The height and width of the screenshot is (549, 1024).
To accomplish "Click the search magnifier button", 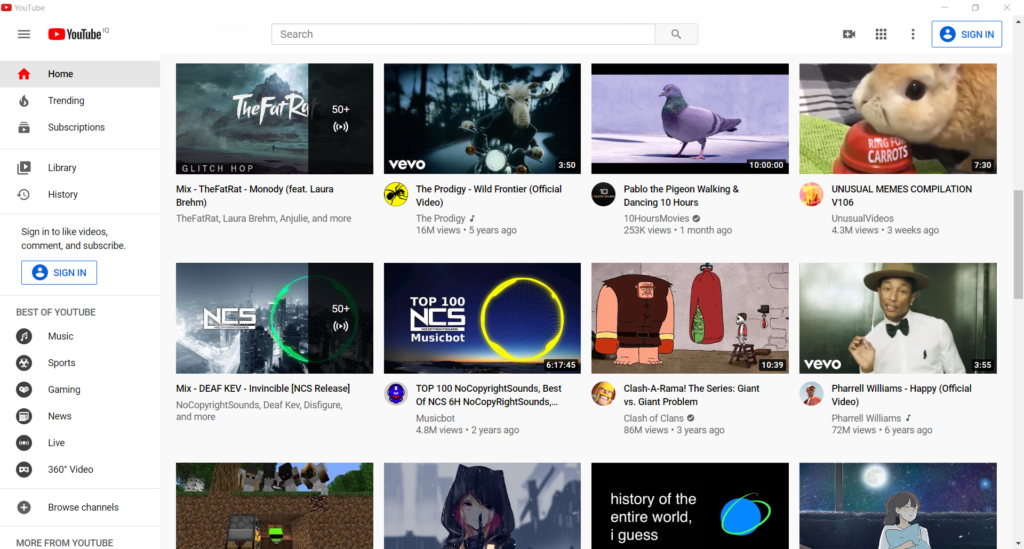I will 676,34.
